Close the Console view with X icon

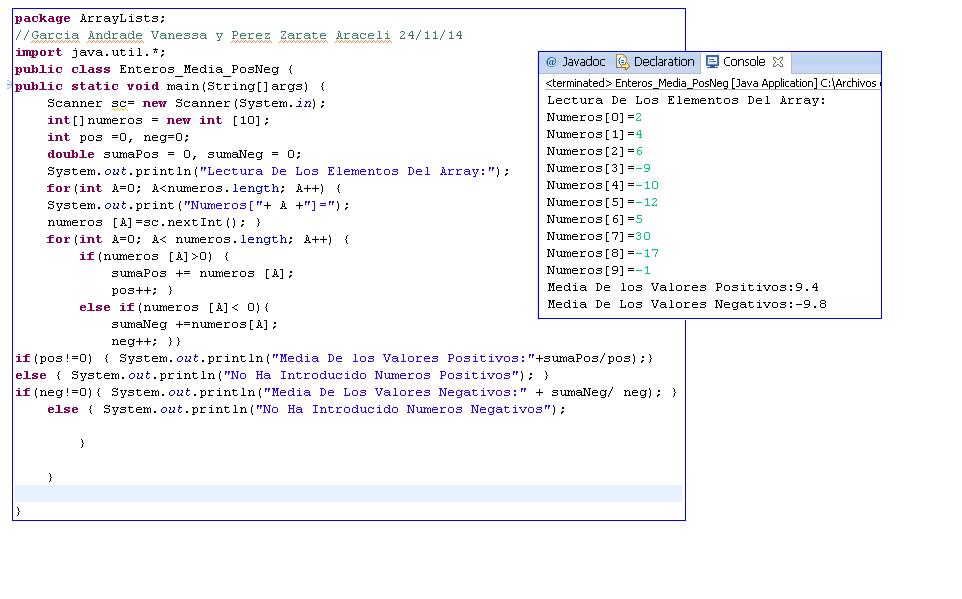click(x=778, y=62)
